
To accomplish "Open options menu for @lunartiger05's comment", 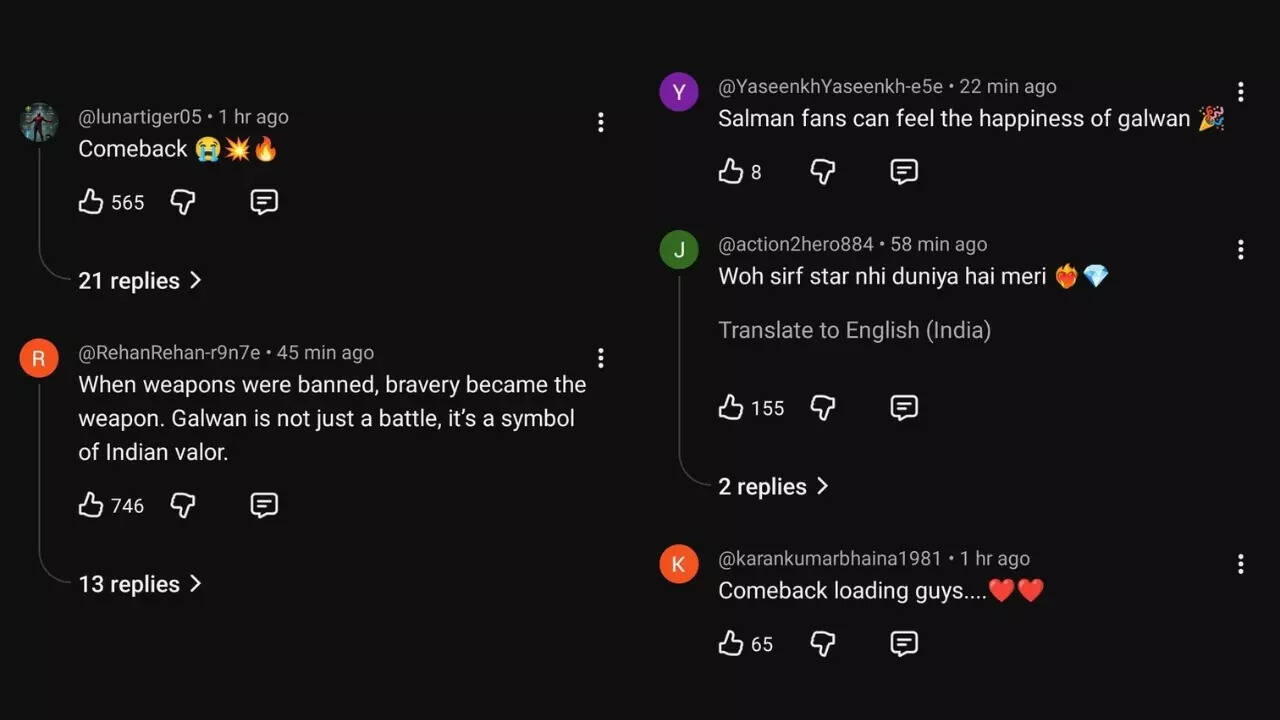I will 601,122.
